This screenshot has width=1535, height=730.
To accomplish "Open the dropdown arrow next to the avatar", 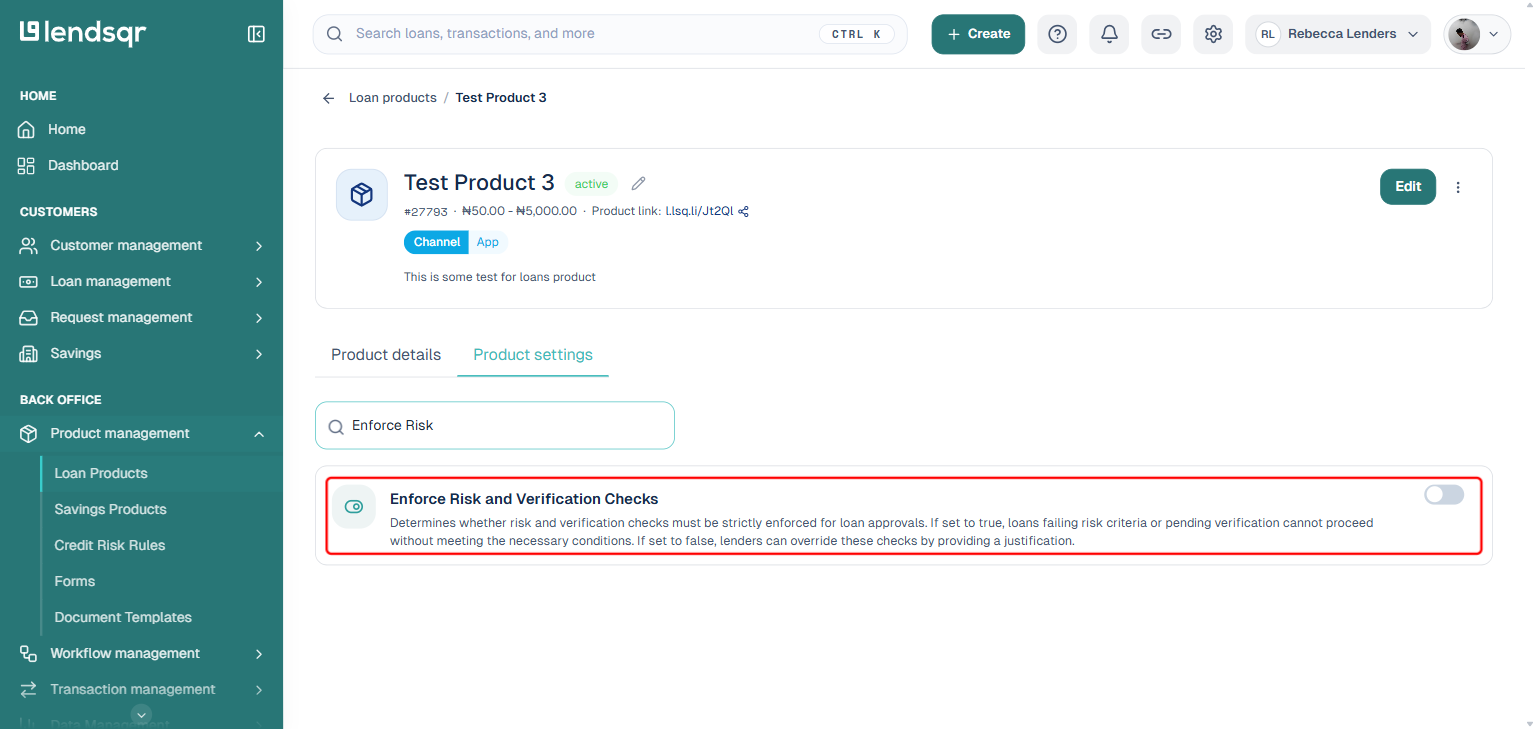I will tap(1494, 34).
